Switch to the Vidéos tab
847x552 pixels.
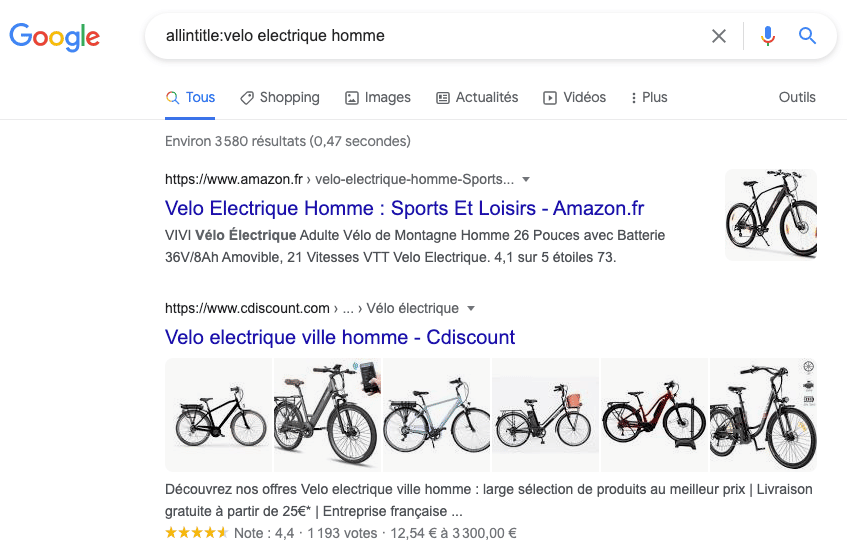574,98
